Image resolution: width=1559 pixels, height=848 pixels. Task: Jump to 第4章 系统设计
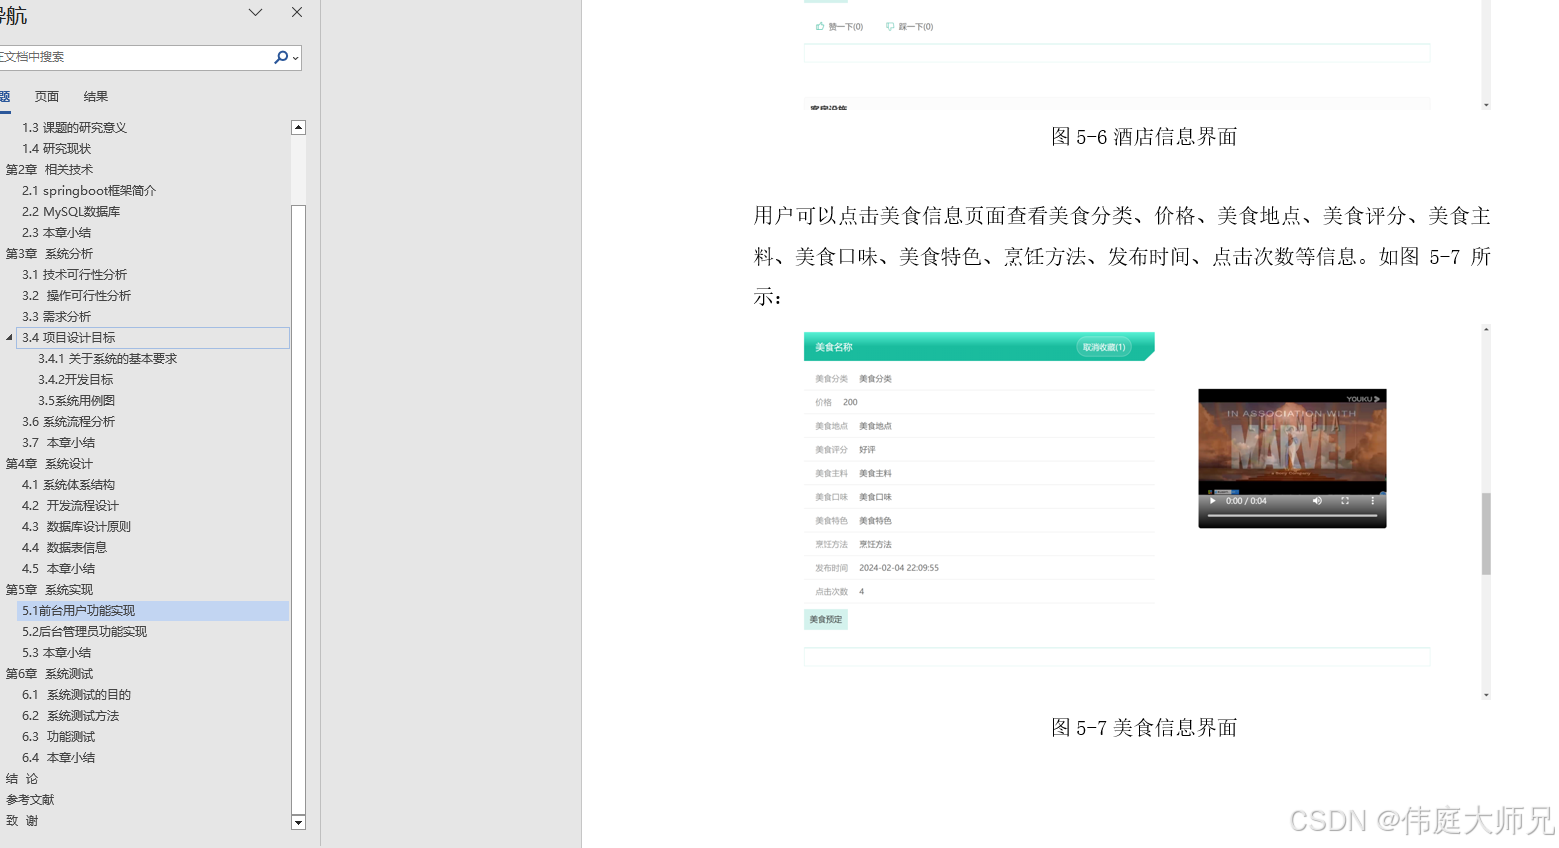tap(49, 463)
